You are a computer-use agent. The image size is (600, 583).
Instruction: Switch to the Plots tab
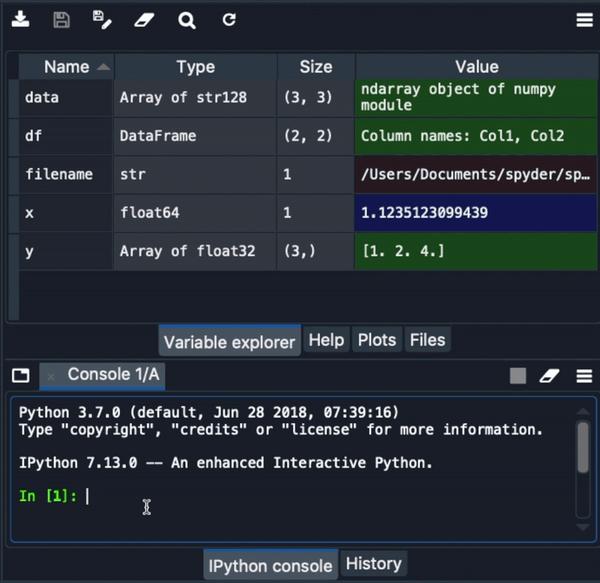[x=377, y=340]
